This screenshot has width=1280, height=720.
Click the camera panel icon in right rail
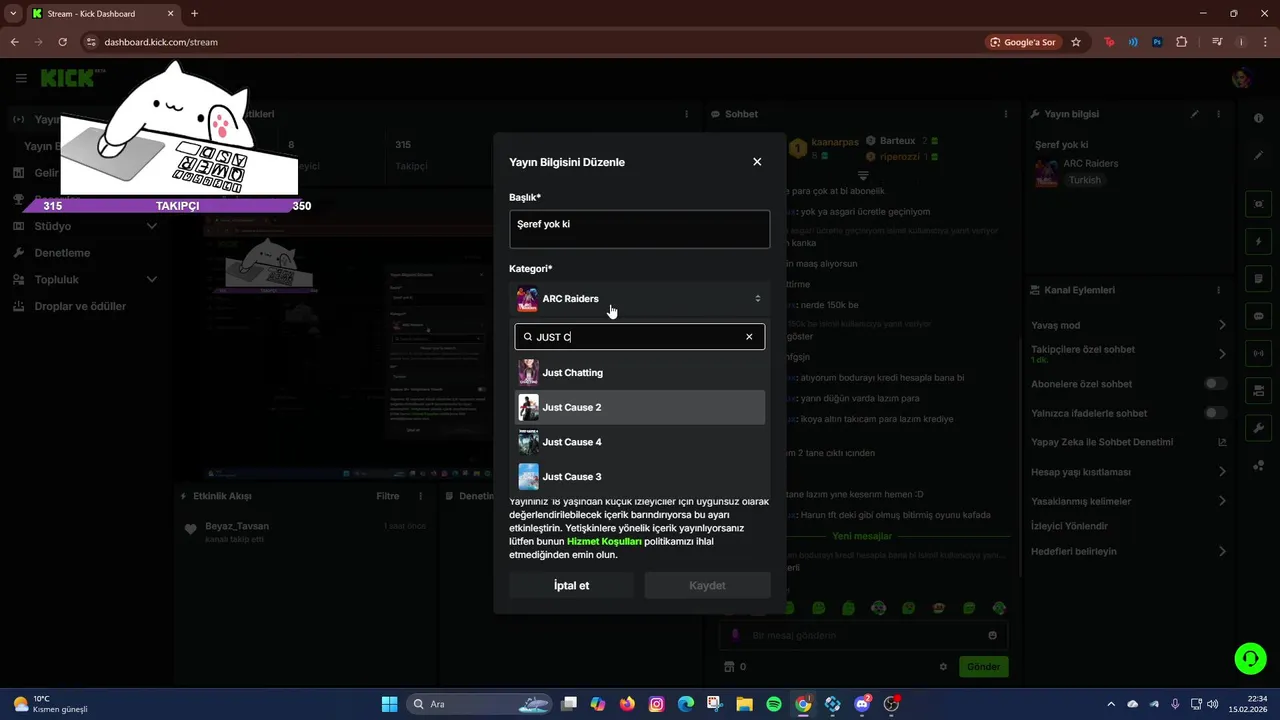1258,390
